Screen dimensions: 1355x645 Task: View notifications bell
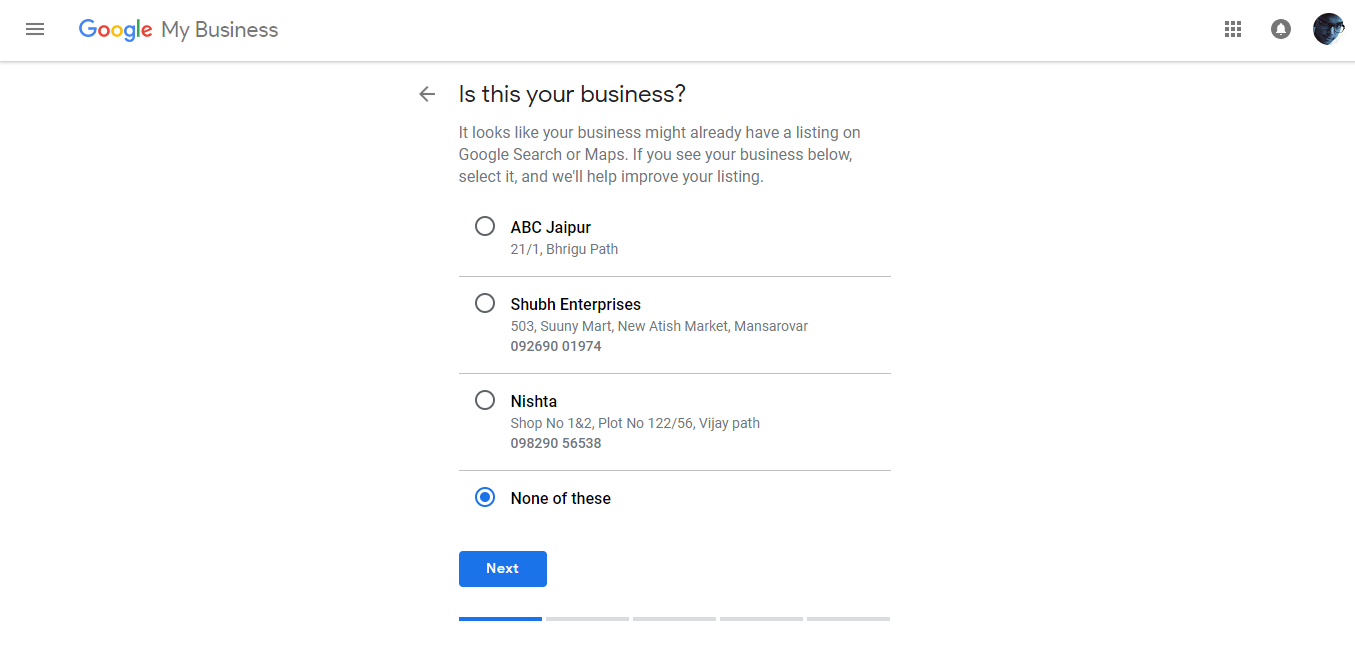(1281, 30)
